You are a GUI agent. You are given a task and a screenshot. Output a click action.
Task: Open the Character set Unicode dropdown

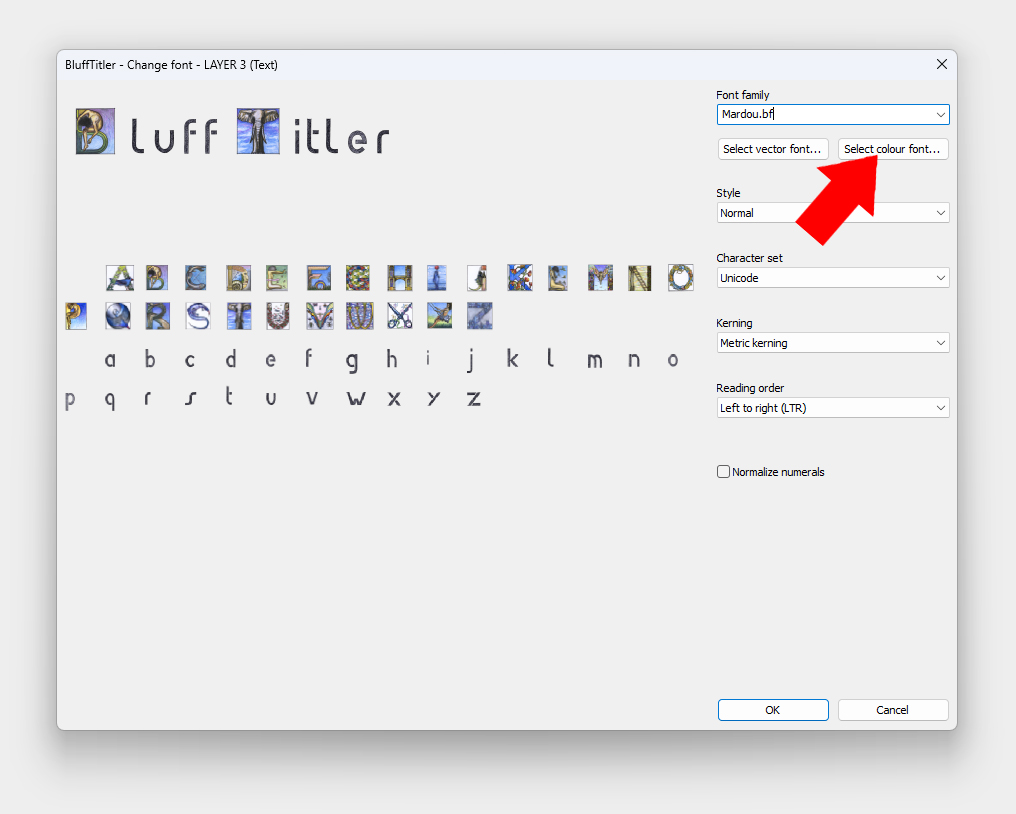[833, 278]
